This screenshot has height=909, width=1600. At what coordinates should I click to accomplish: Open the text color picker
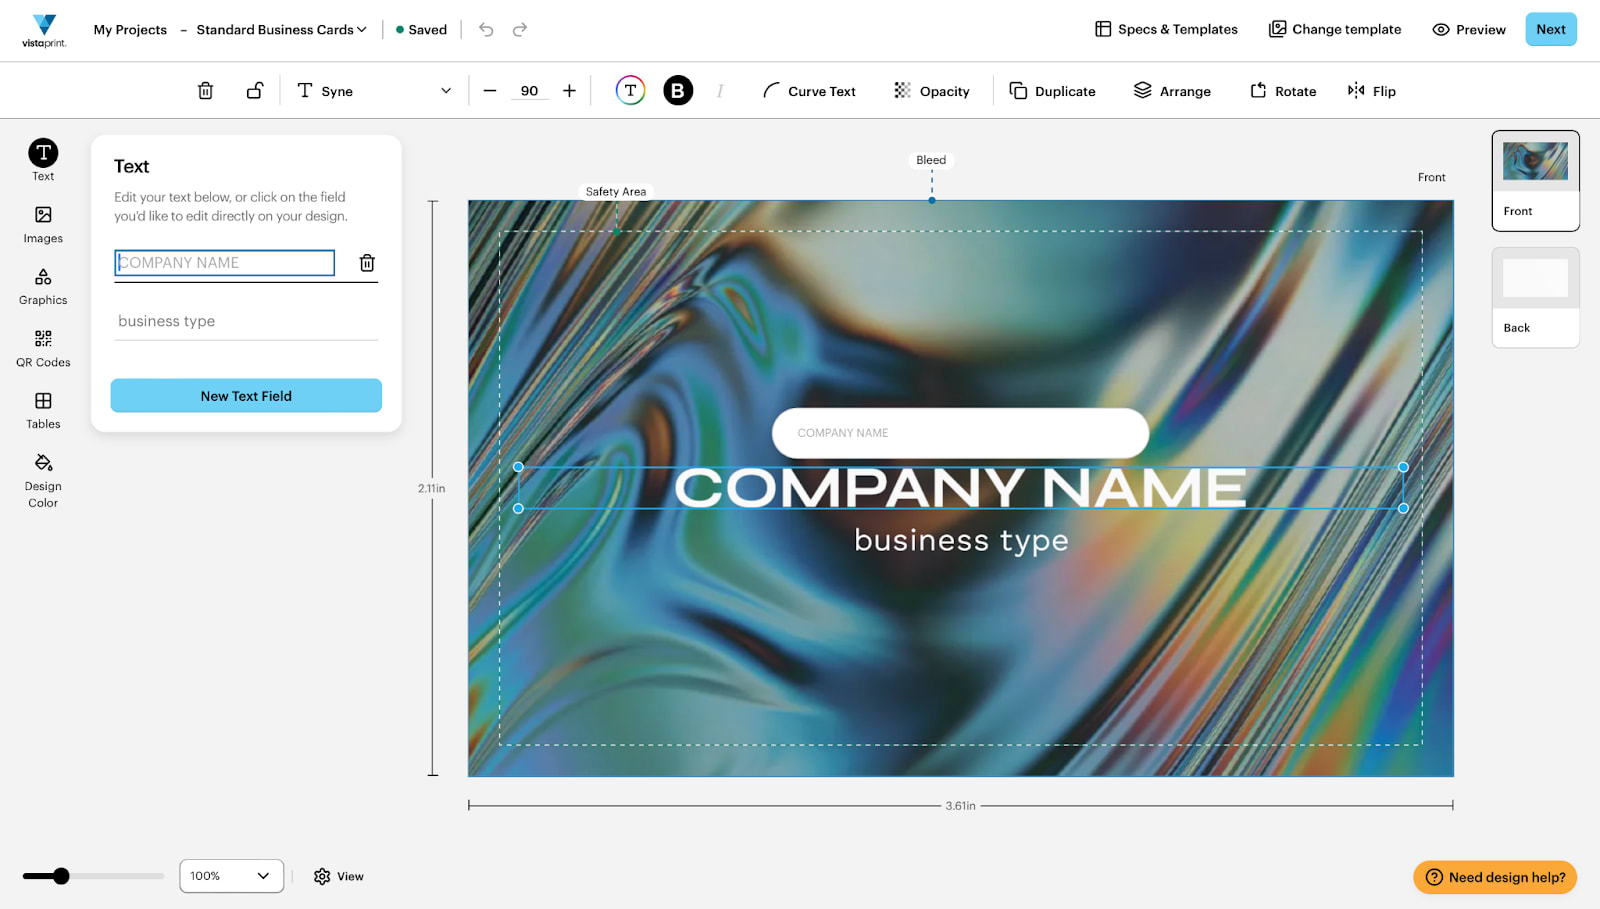click(630, 90)
